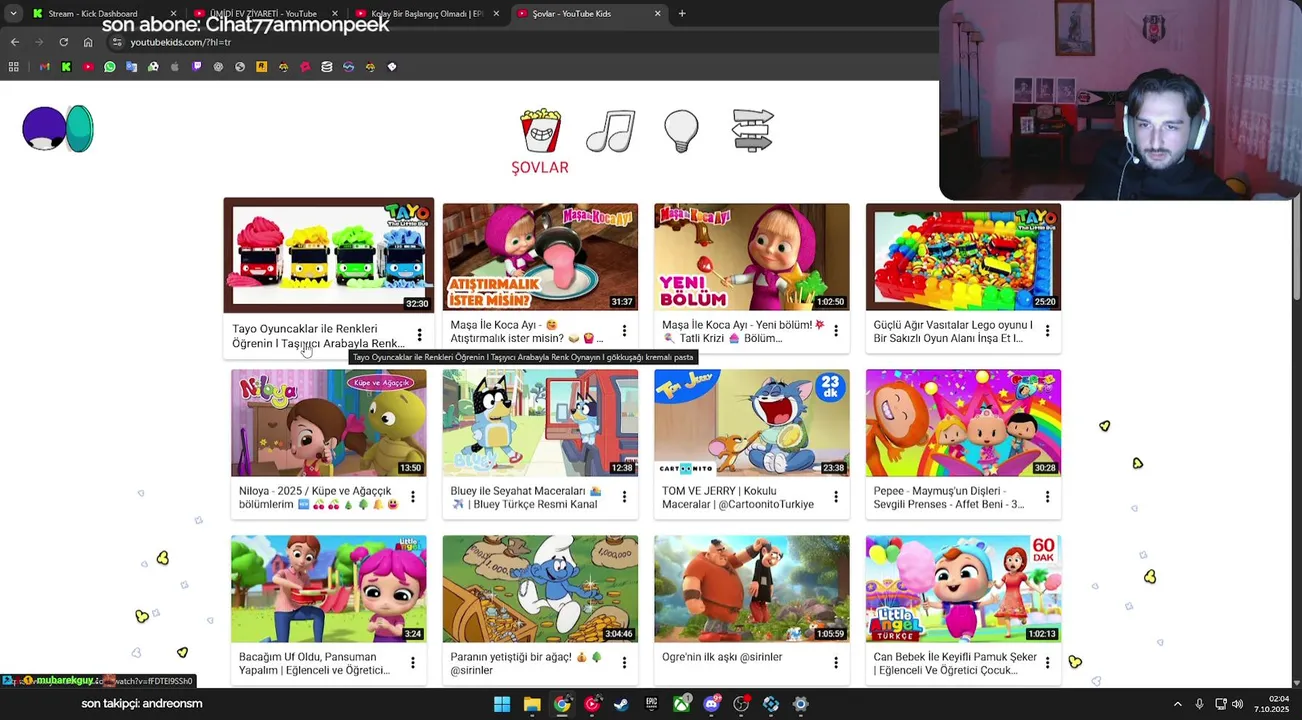
Task: Open Maşa İle Koca Ayı - Yeni bölüm title
Action: [743, 331]
